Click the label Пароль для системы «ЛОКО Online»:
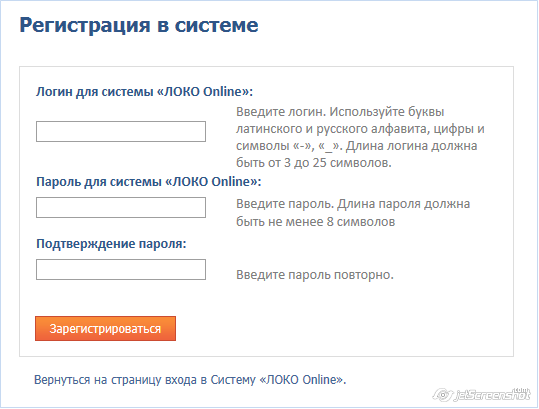Image resolution: width=539 pixels, height=409 pixels. pyautogui.click(x=149, y=181)
